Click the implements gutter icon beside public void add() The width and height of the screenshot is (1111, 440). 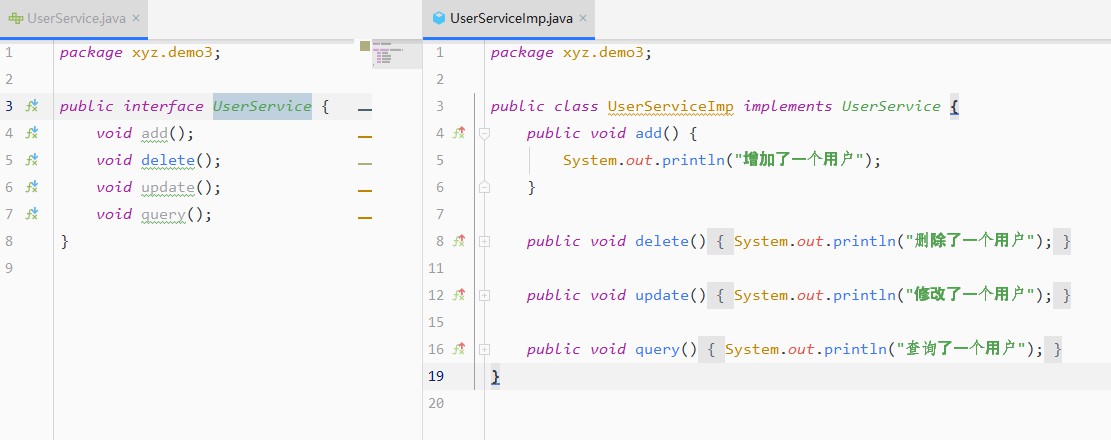click(459, 133)
